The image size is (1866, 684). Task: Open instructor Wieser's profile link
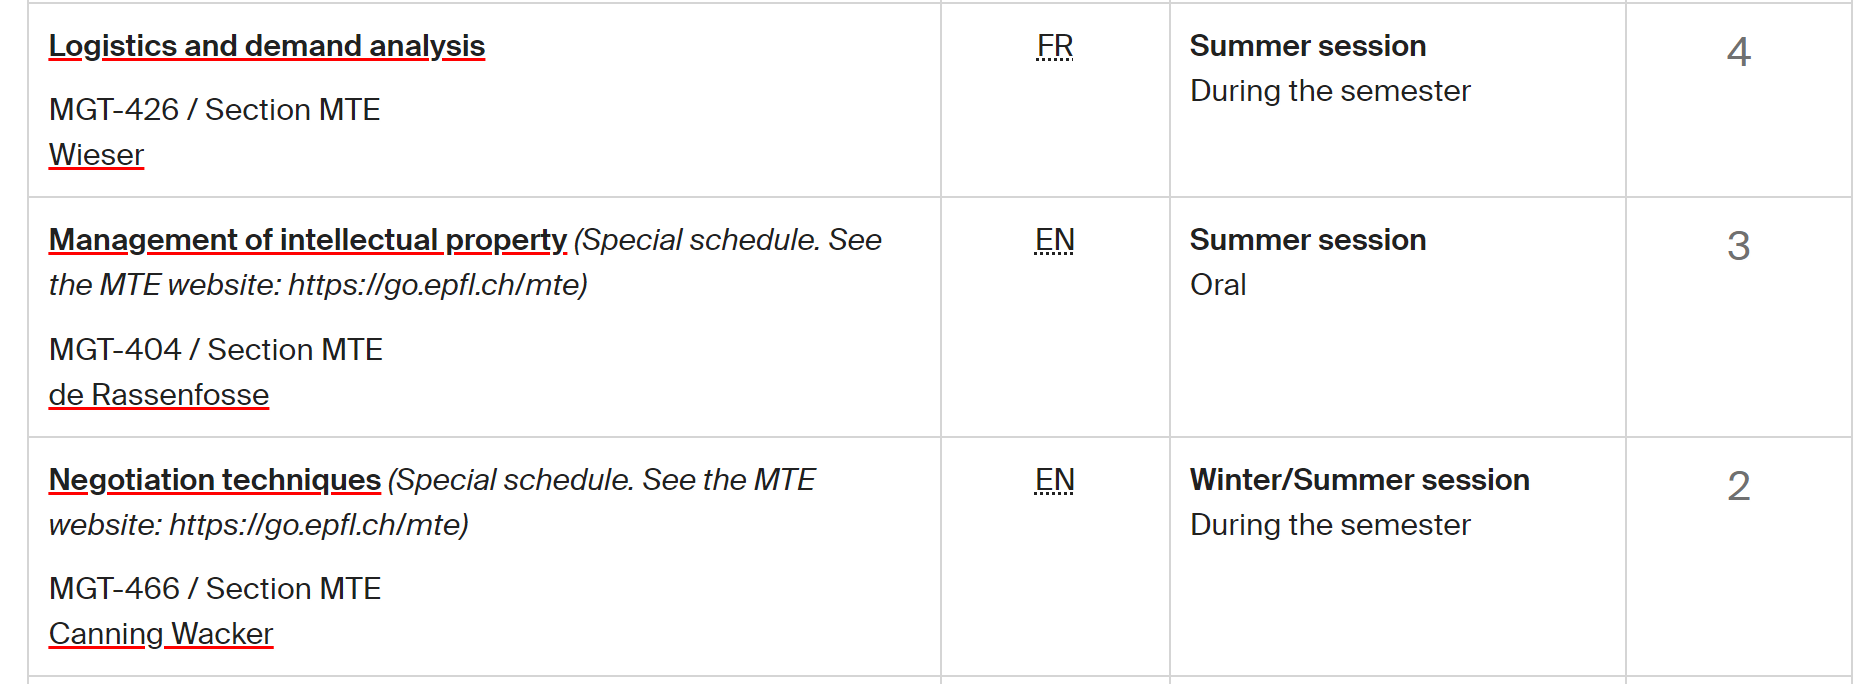point(96,155)
